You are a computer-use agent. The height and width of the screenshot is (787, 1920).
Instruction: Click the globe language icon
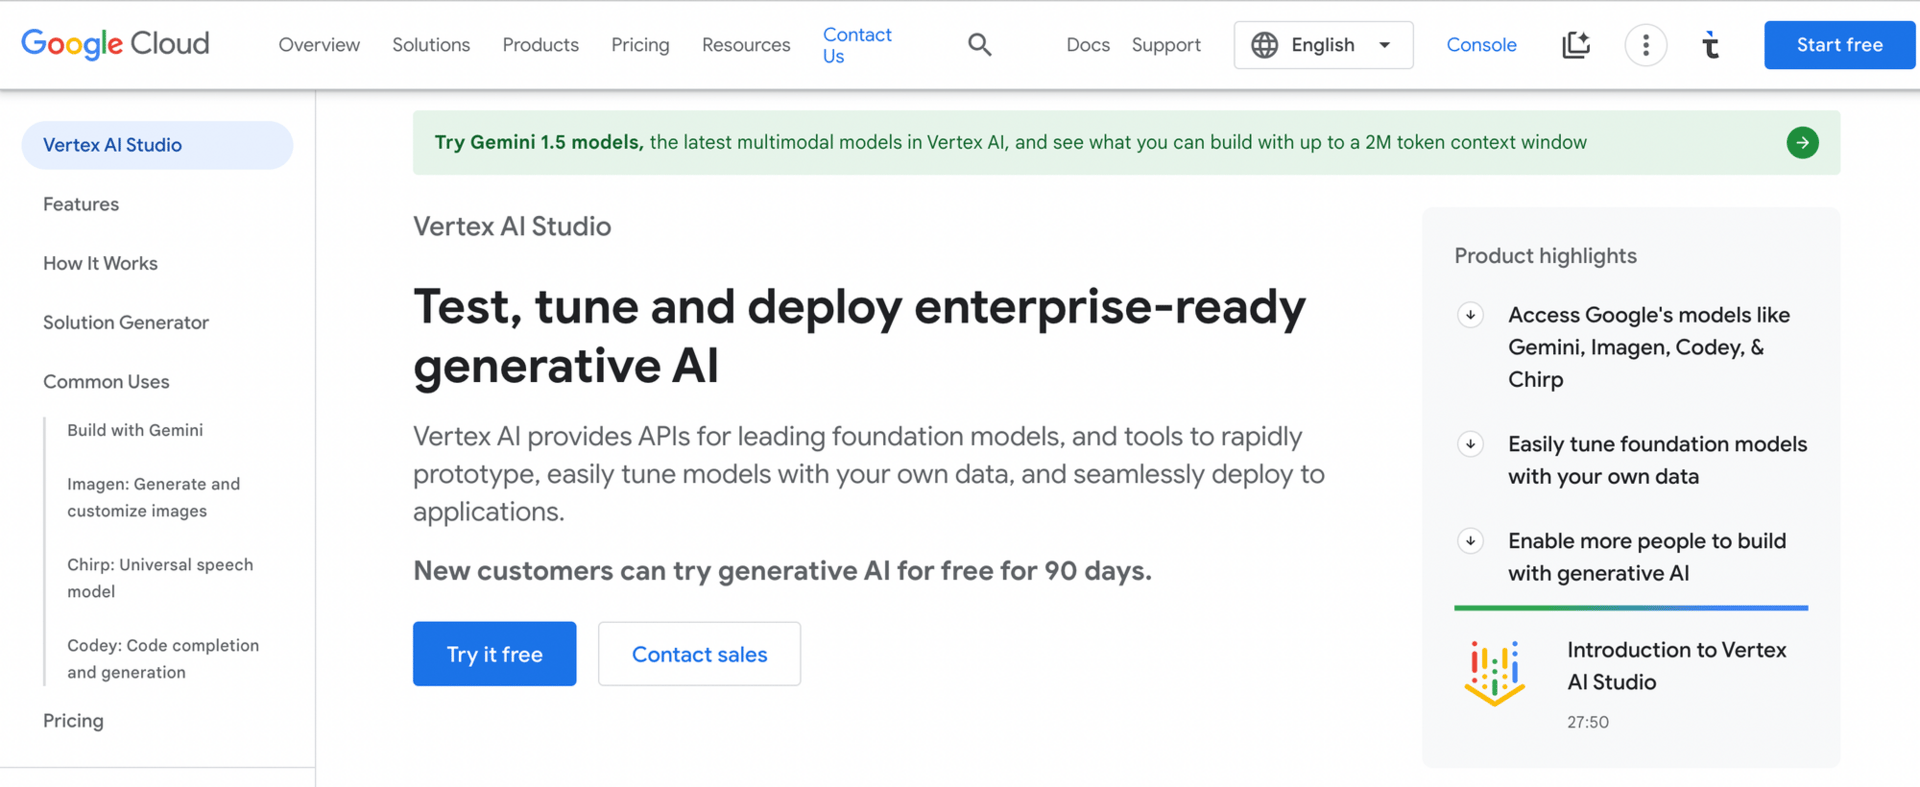pos(1265,45)
